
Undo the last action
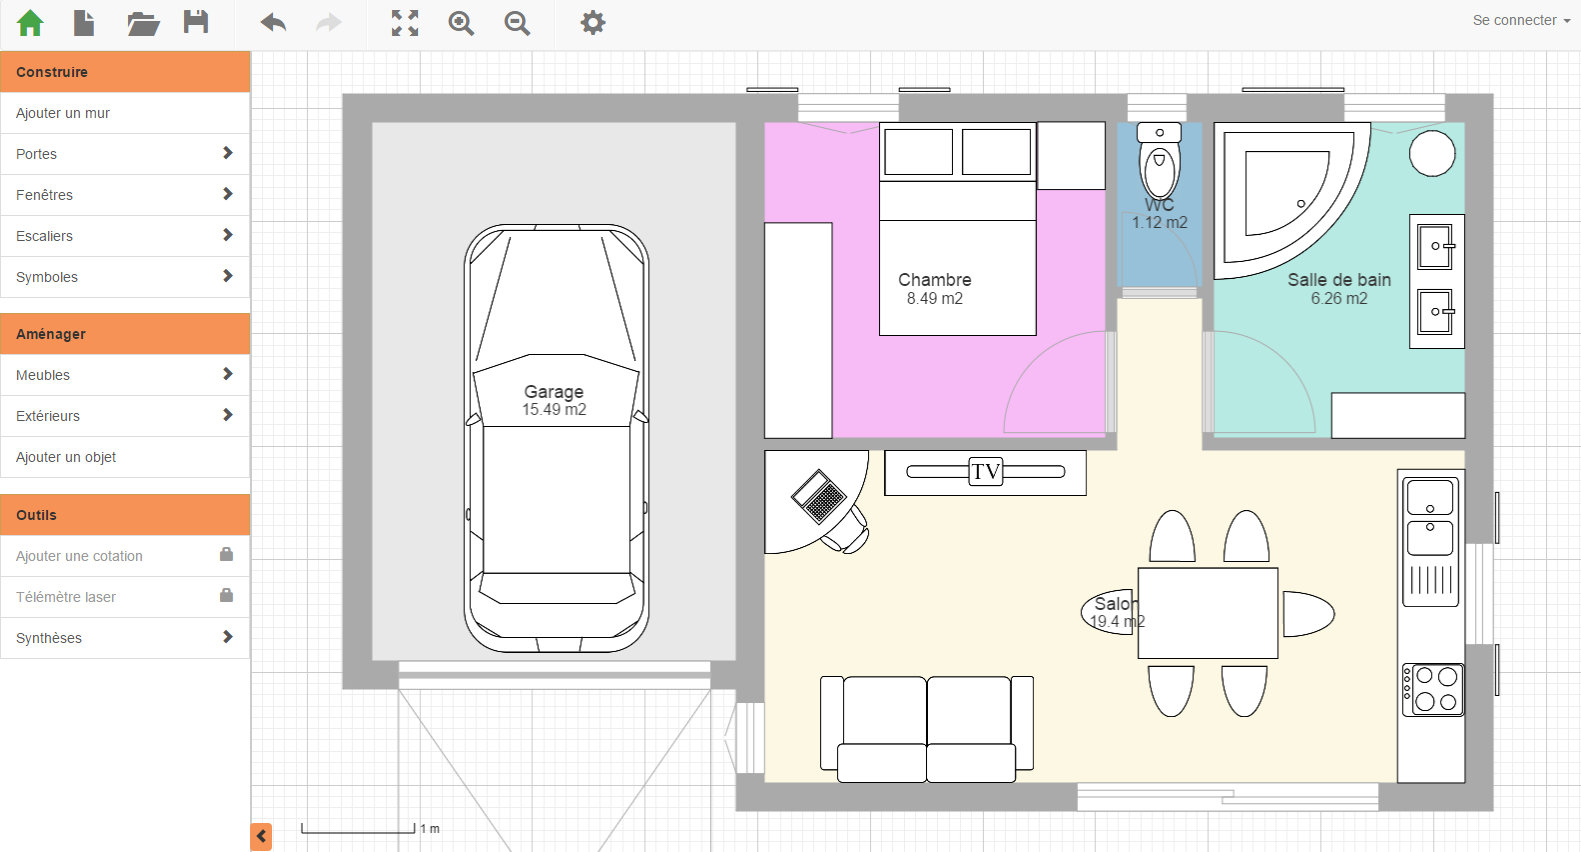point(273,23)
